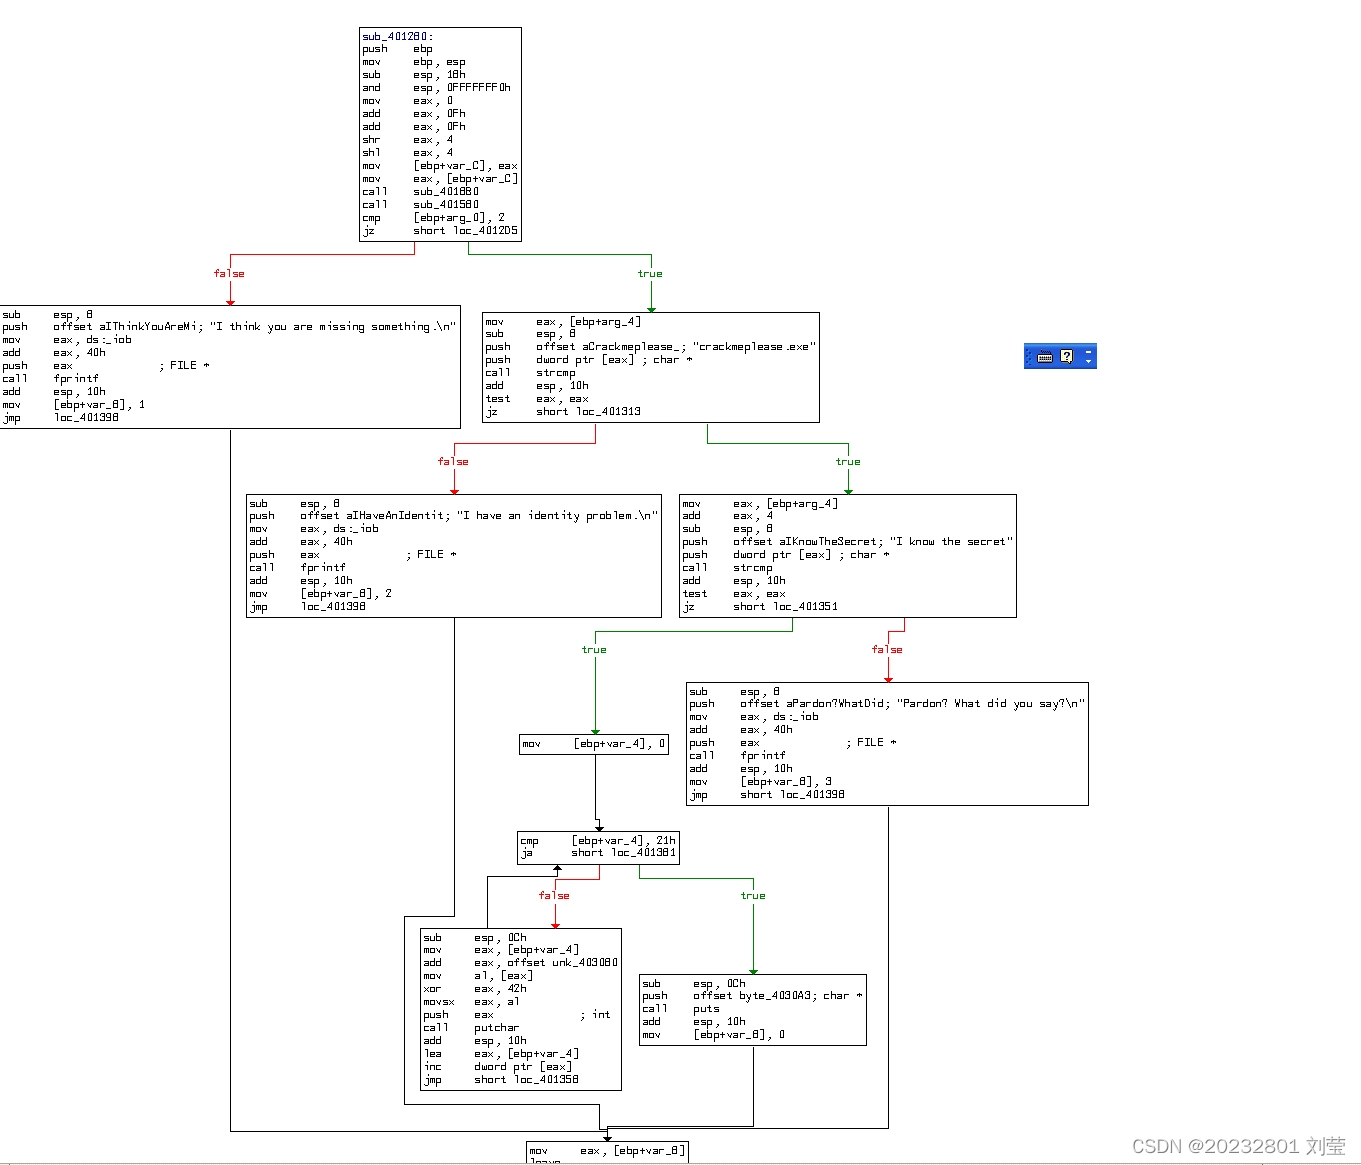The height and width of the screenshot is (1165, 1361).
Task: Click the call strcmp line in crackmeplease block
Action: [x=531, y=372]
